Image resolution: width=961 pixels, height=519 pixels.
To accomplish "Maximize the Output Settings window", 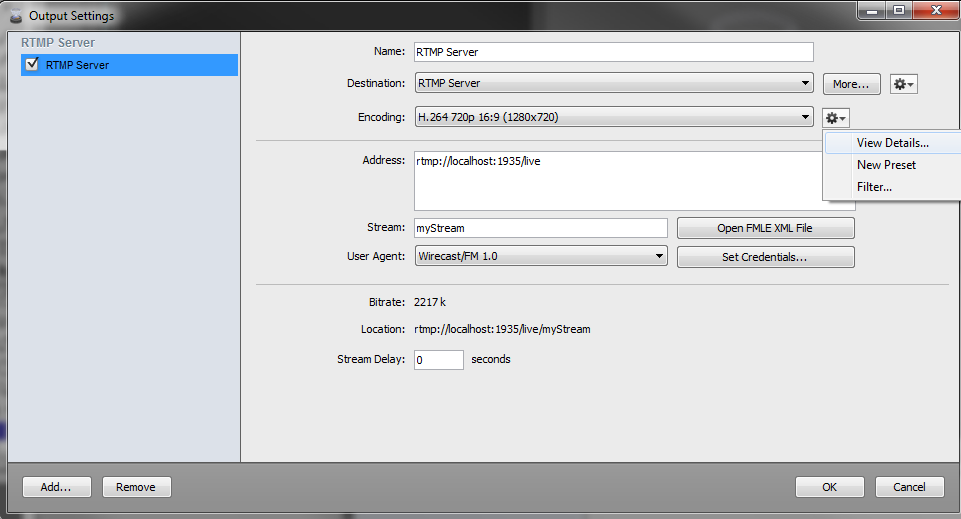I will (898, 10).
